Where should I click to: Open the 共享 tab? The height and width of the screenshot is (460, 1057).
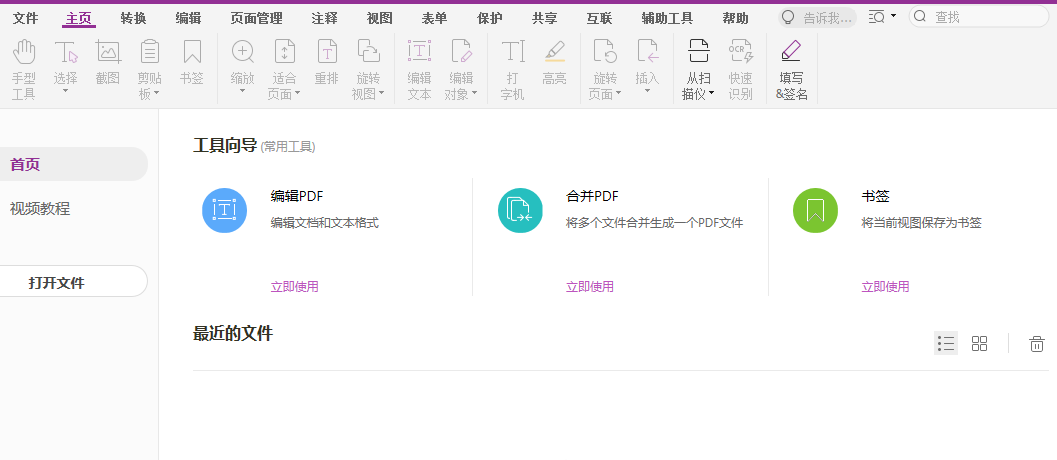tap(544, 18)
